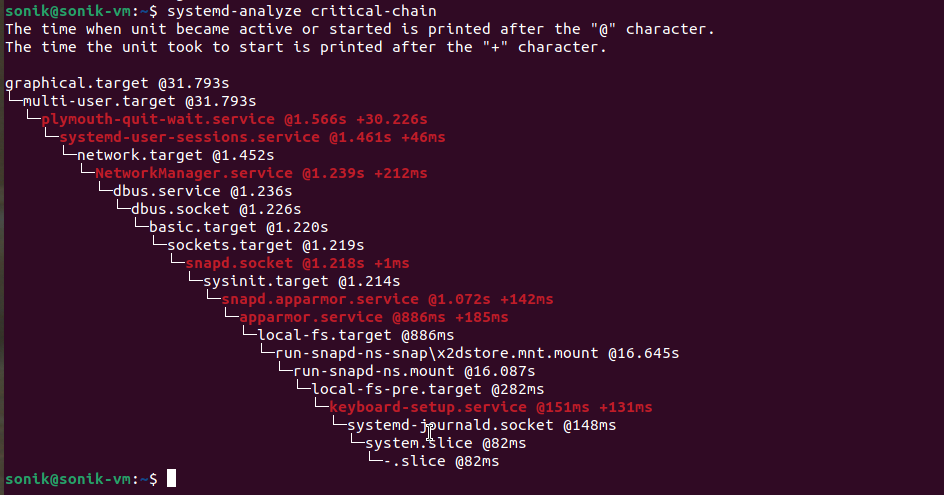Click the red NetworkManager.service entry

click(x=261, y=173)
